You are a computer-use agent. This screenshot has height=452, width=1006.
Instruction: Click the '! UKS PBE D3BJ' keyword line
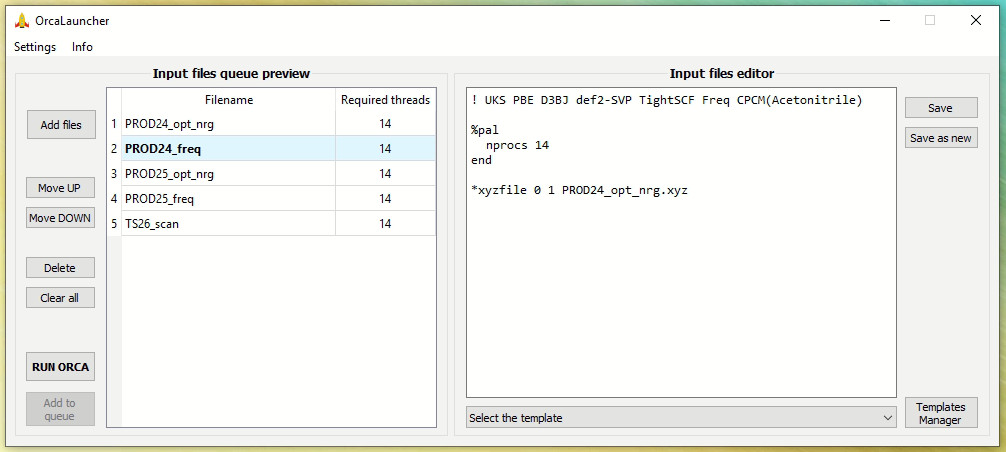coord(667,100)
